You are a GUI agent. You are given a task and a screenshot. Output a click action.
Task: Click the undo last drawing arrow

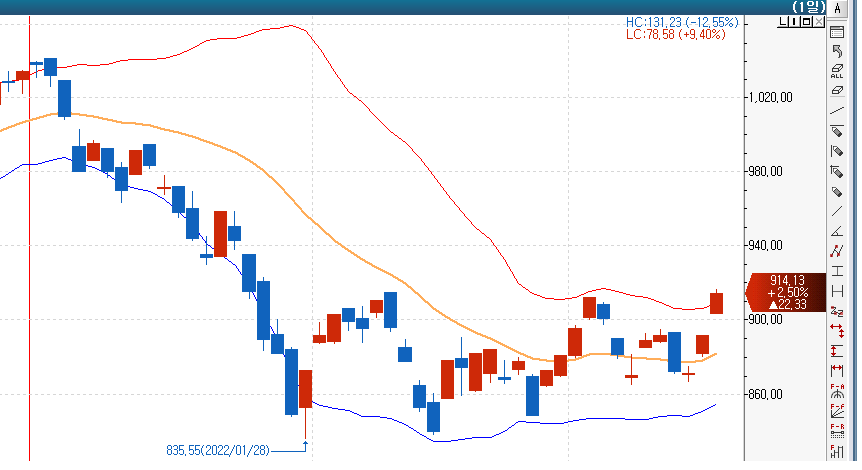(837, 51)
